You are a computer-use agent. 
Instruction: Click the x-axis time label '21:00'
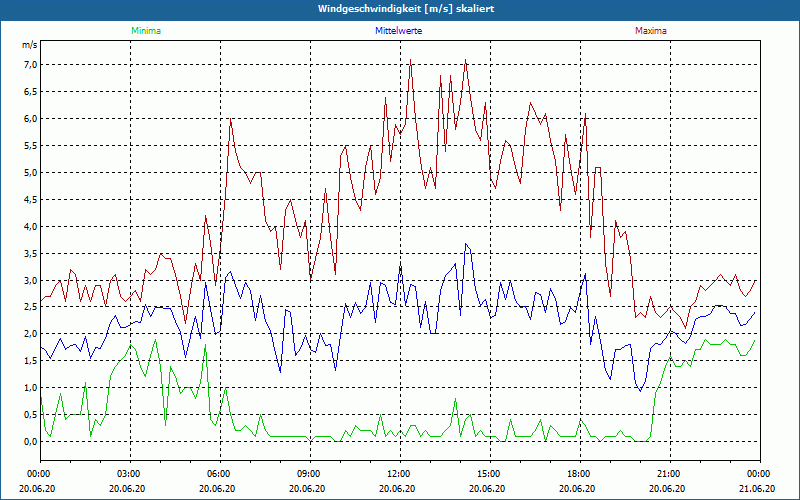(x=670, y=474)
